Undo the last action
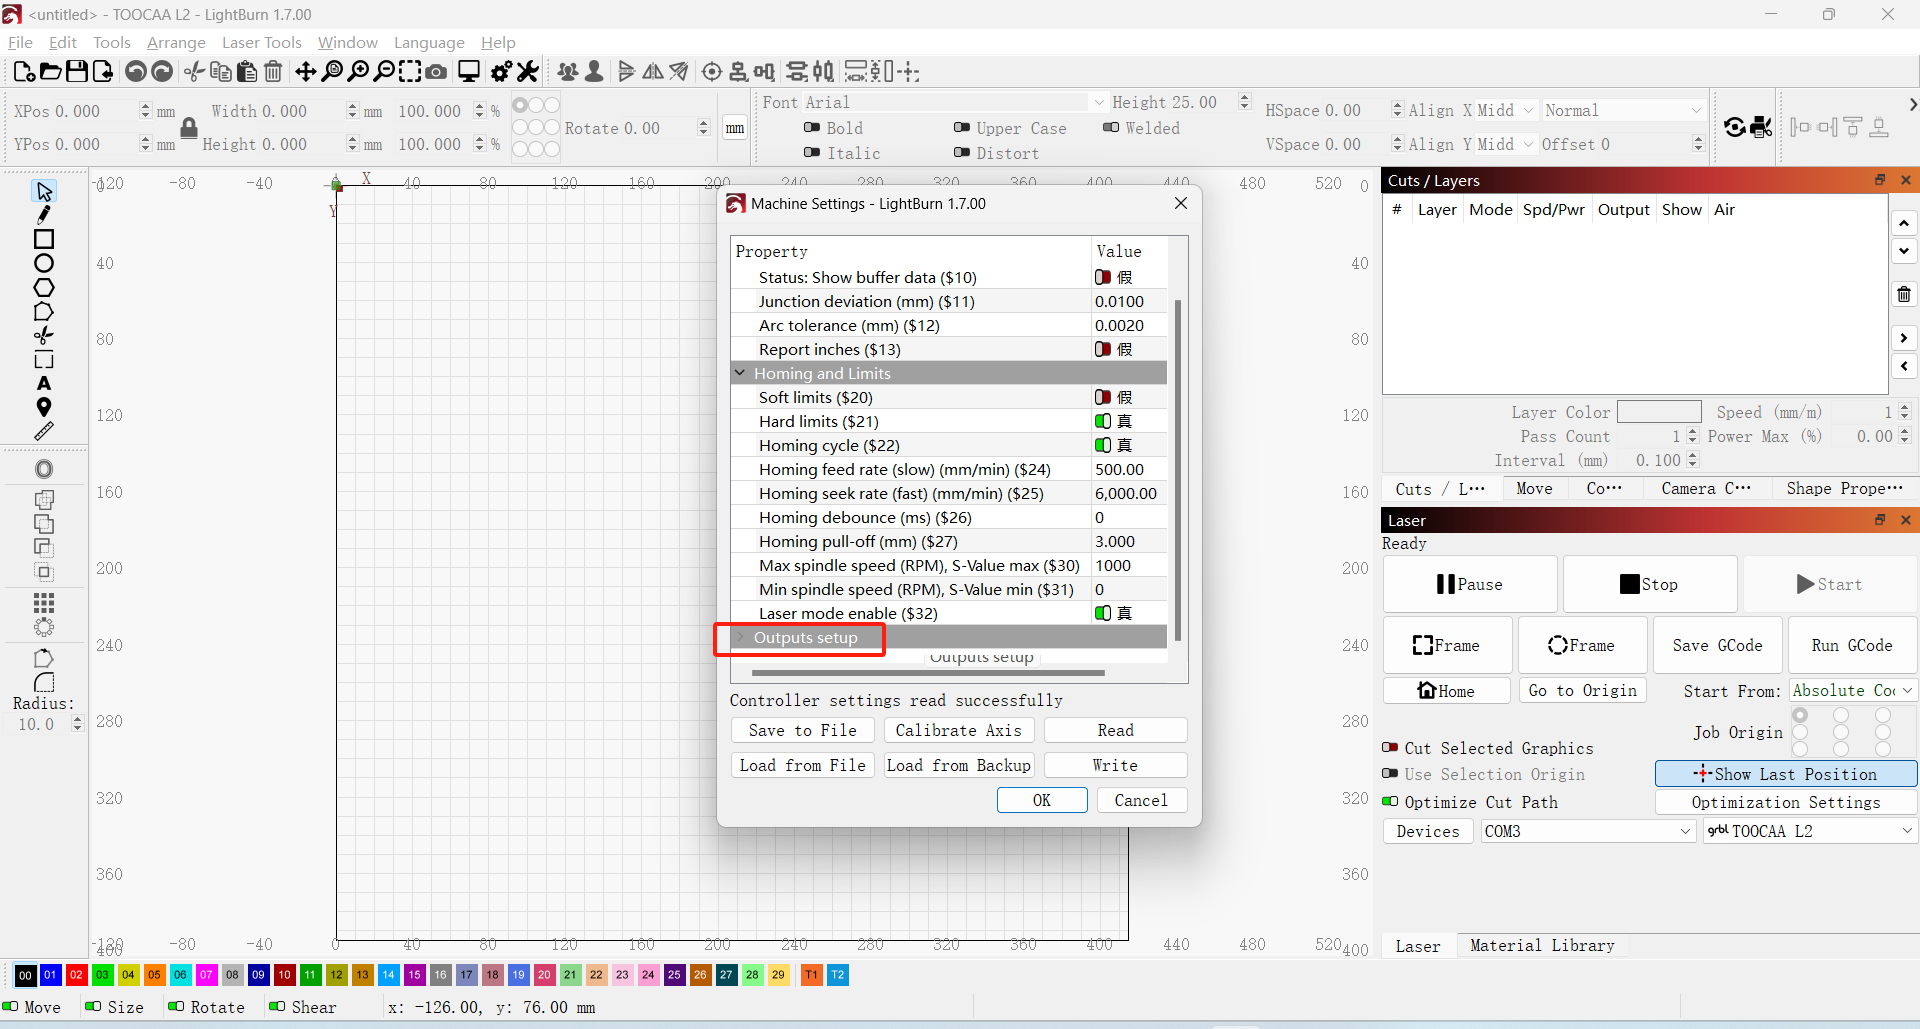The image size is (1920, 1029). 136,71
